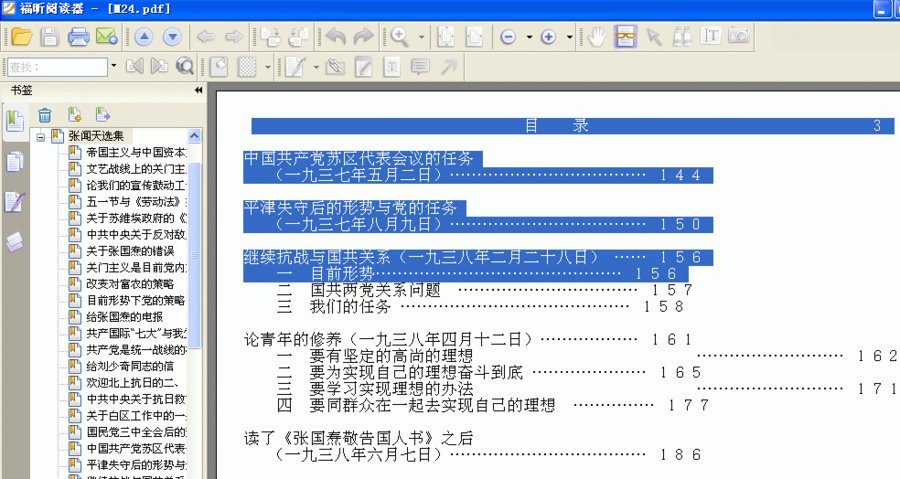Select the pencil drawing tool
The width and height of the screenshot is (900, 479).
coord(295,67)
